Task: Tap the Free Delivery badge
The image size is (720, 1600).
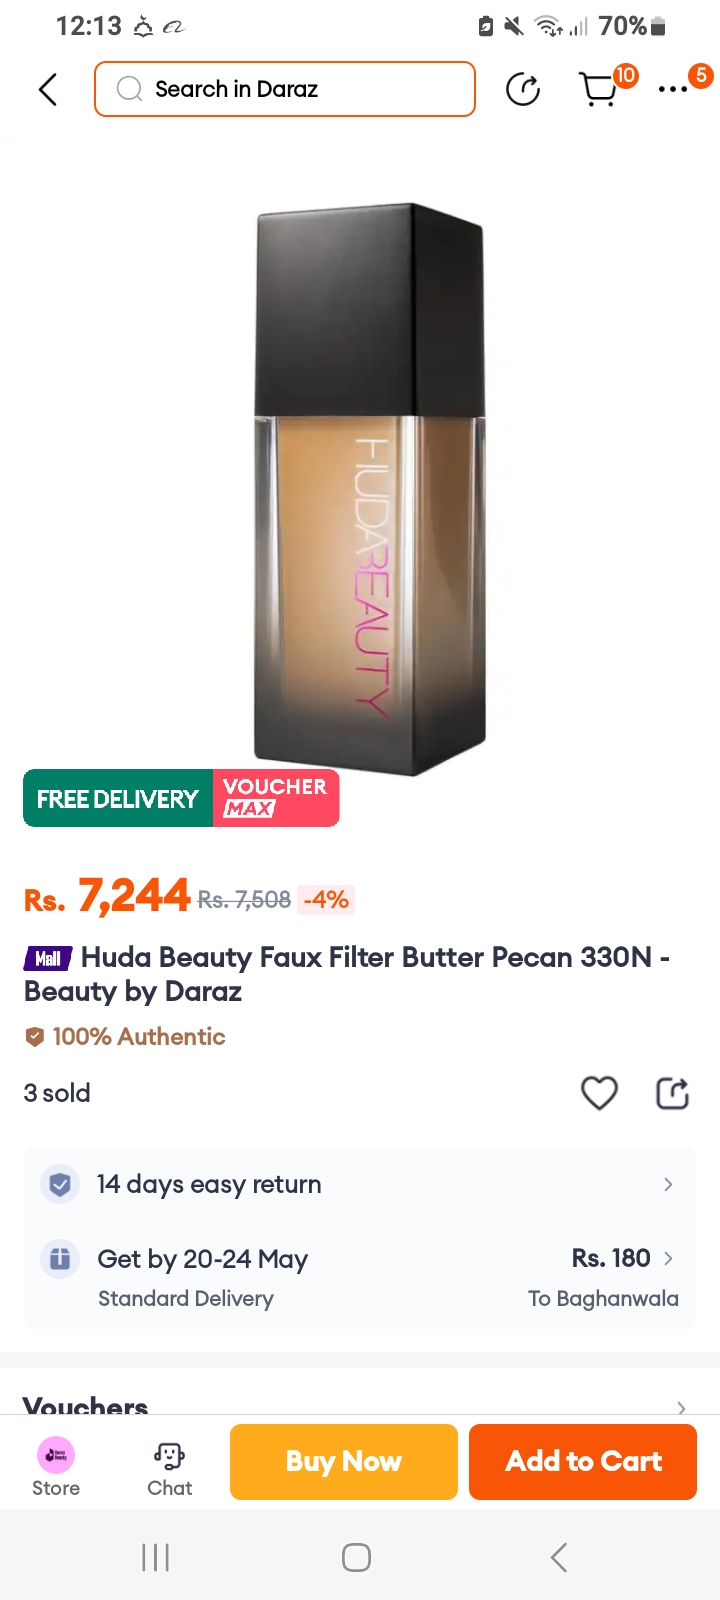Action: [x=118, y=799]
